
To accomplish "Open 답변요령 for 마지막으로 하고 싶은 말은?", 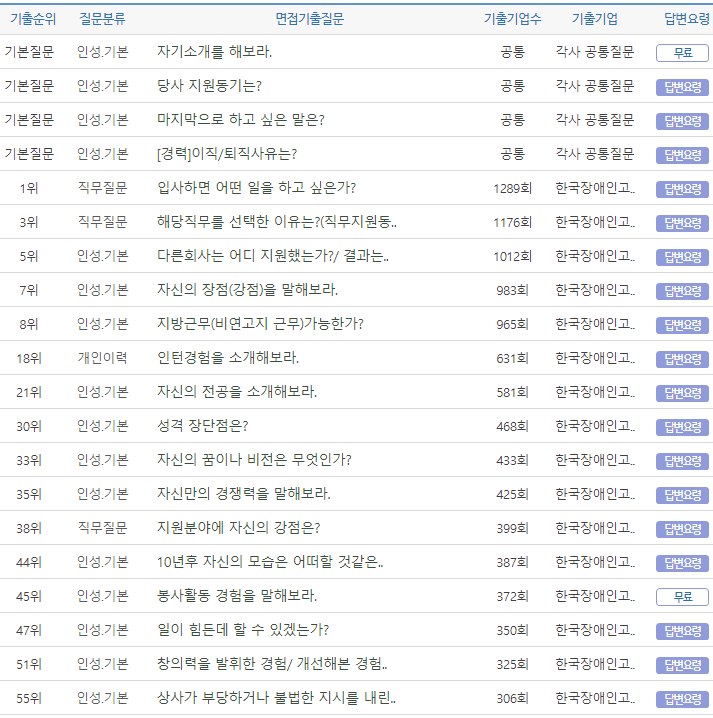I will pyautogui.click(x=682, y=121).
